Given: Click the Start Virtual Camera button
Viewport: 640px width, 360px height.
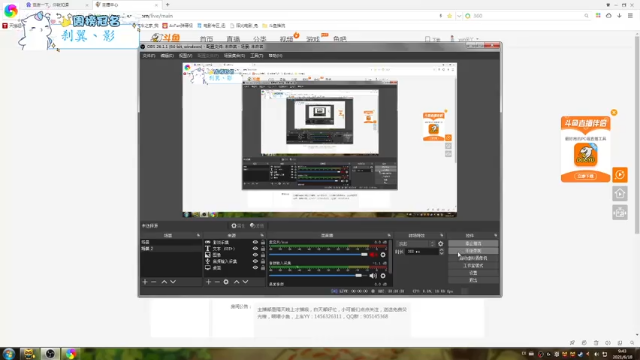Looking at the screenshot, I should click(473, 258).
